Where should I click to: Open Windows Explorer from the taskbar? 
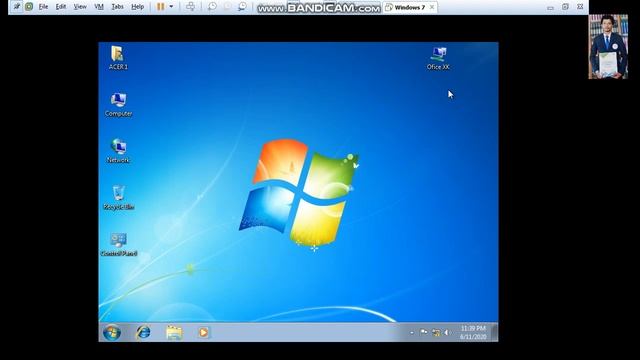[174, 333]
